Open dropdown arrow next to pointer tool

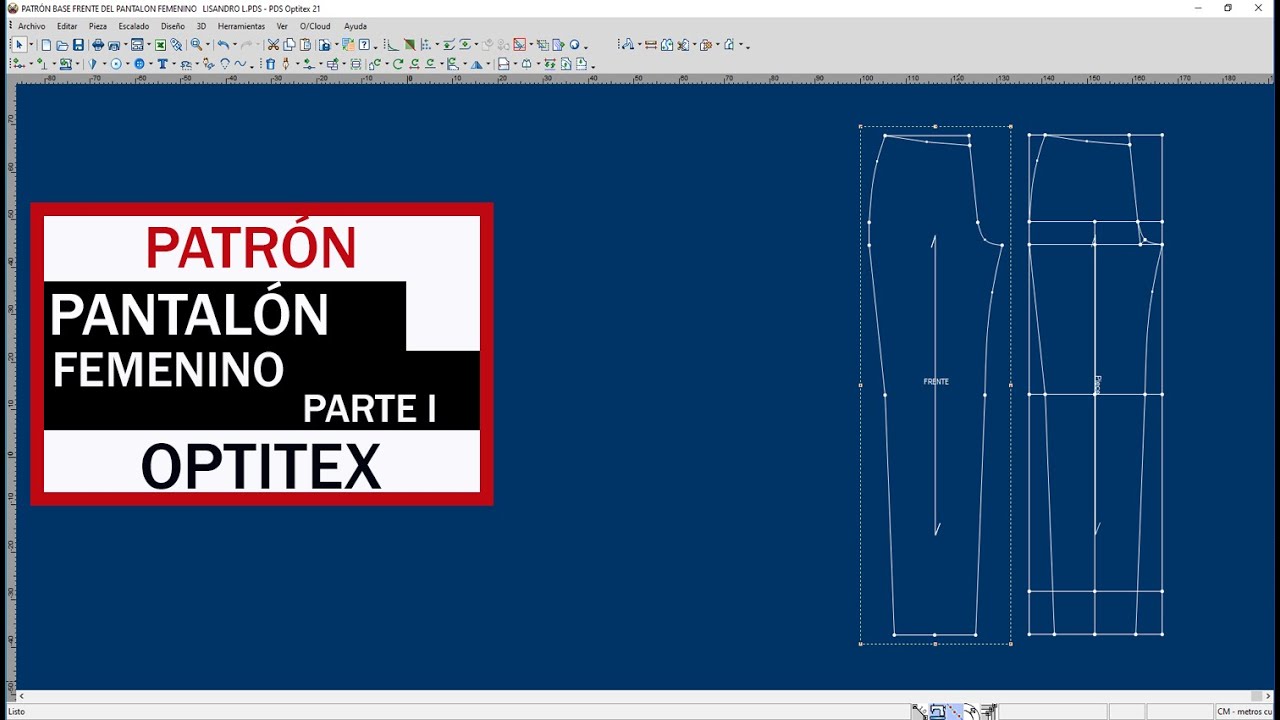[31, 45]
